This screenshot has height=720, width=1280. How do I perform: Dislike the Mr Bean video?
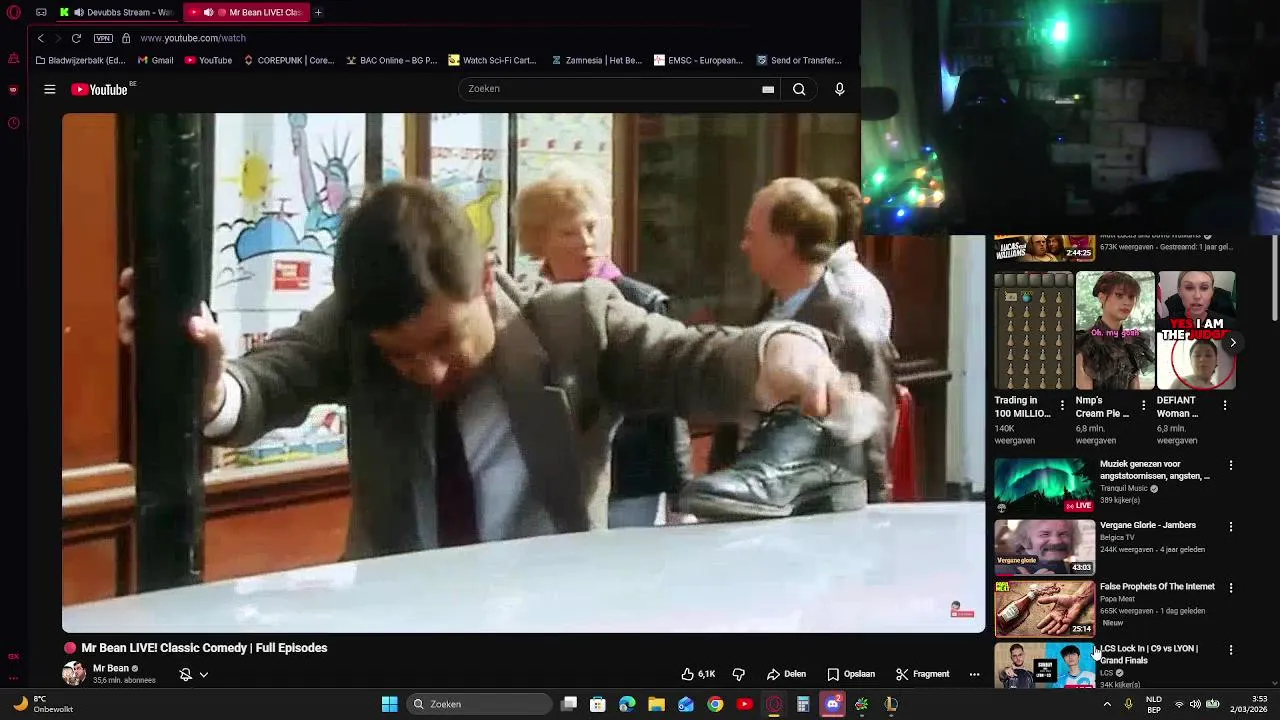coord(739,674)
